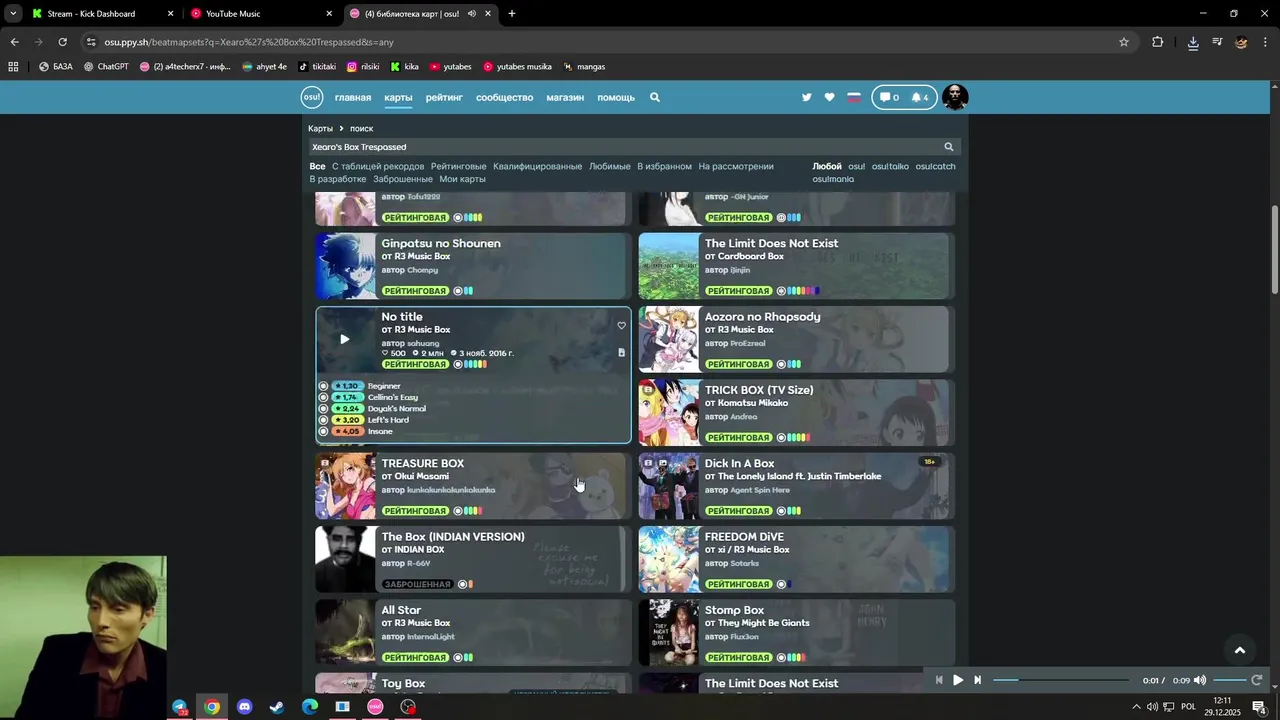Filter by На рассмотрении status

tap(736, 166)
